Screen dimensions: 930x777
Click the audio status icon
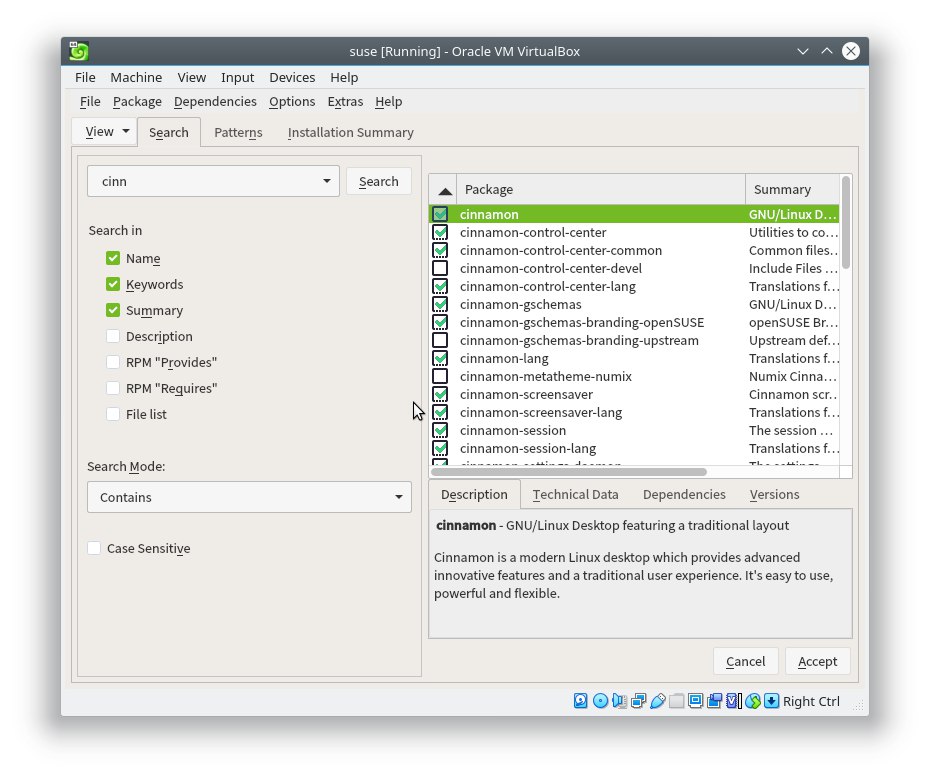coord(619,701)
